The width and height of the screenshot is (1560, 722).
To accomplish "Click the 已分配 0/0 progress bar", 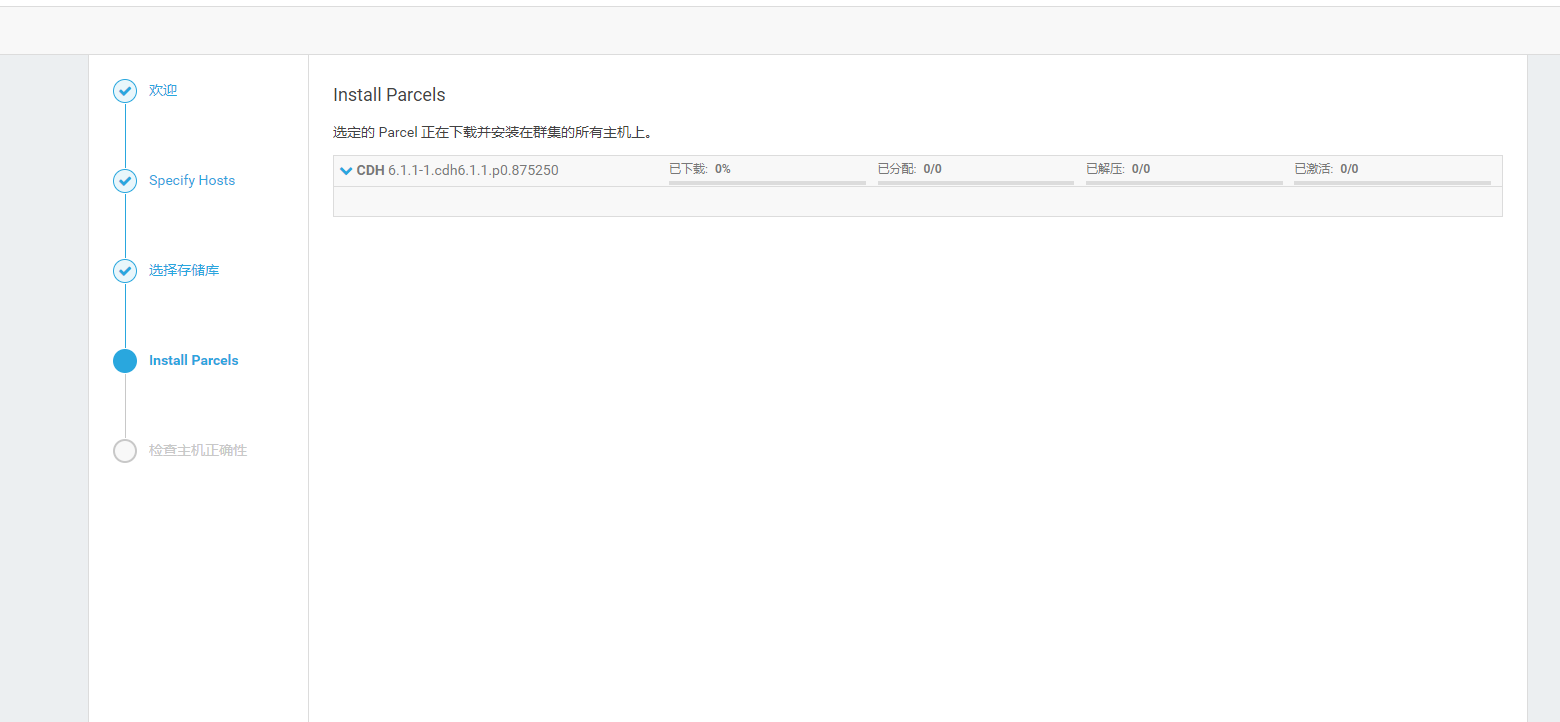I will point(975,184).
